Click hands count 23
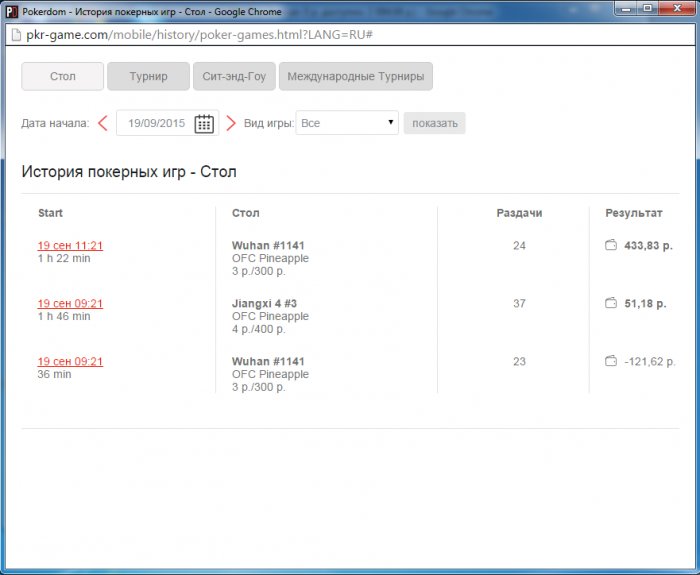 point(519,362)
